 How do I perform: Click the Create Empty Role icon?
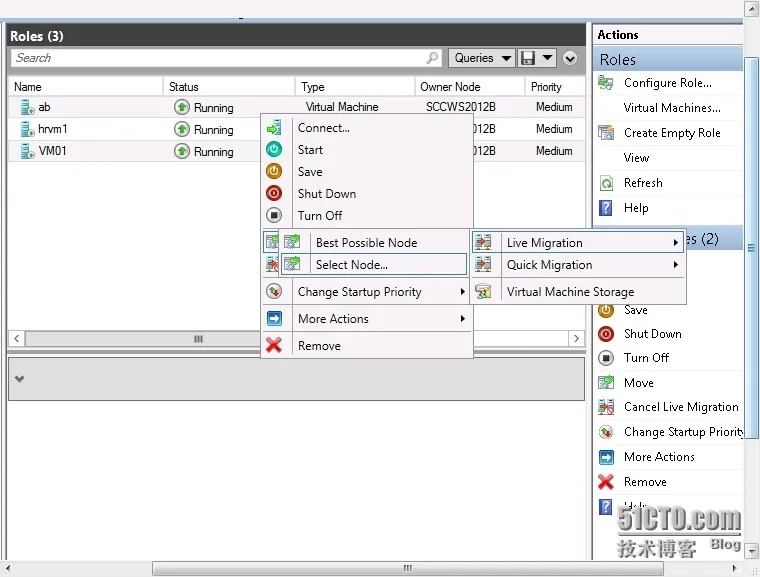605,132
